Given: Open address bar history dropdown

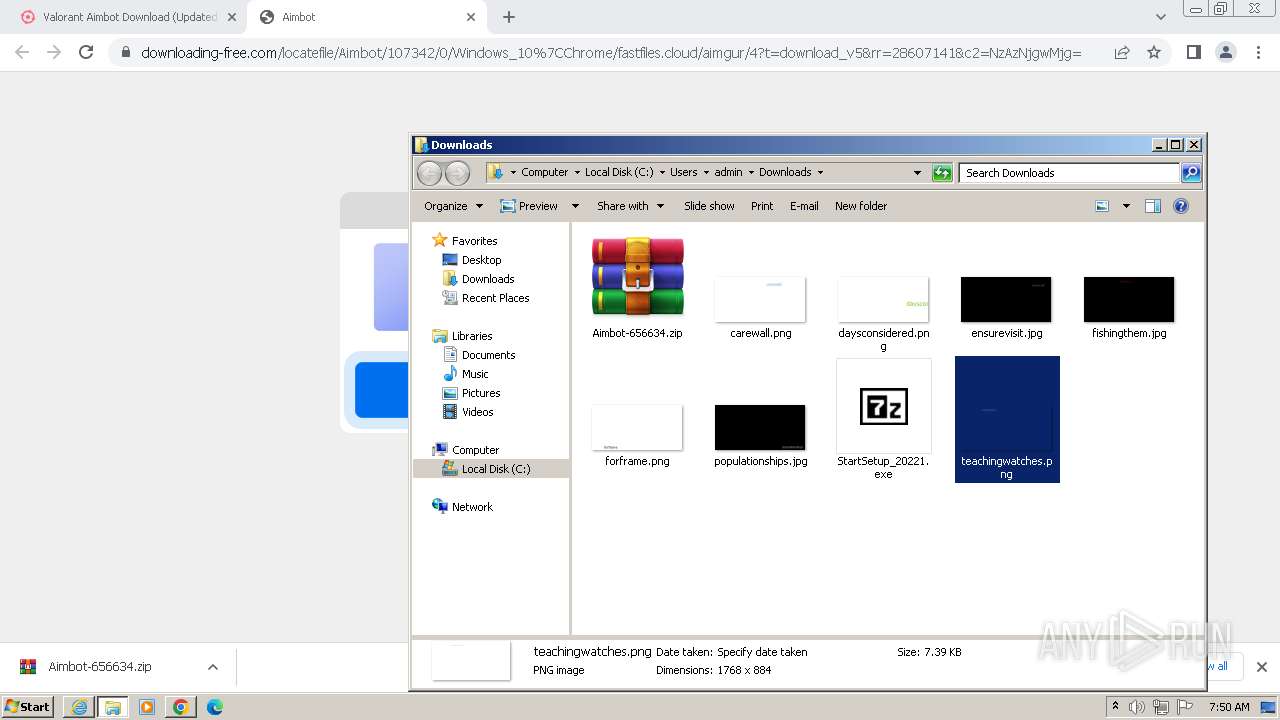Looking at the screenshot, I should tap(917, 173).
